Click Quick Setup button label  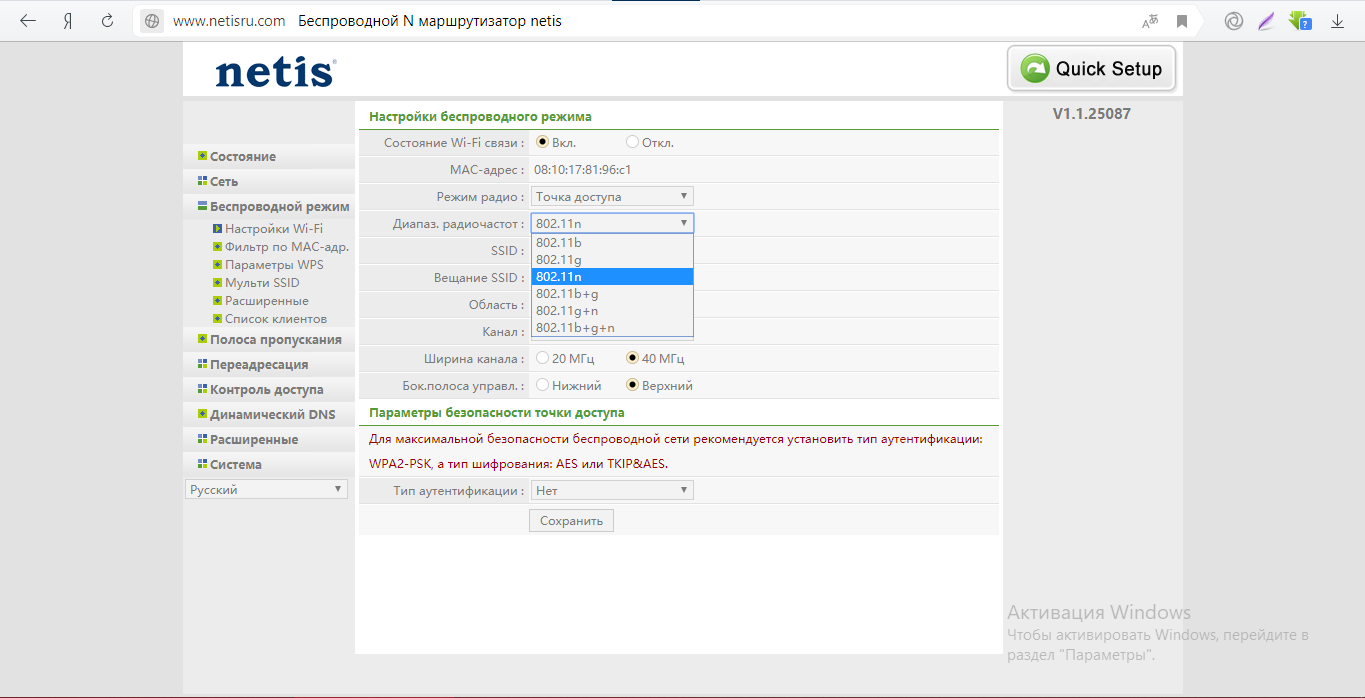(1109, 69)
